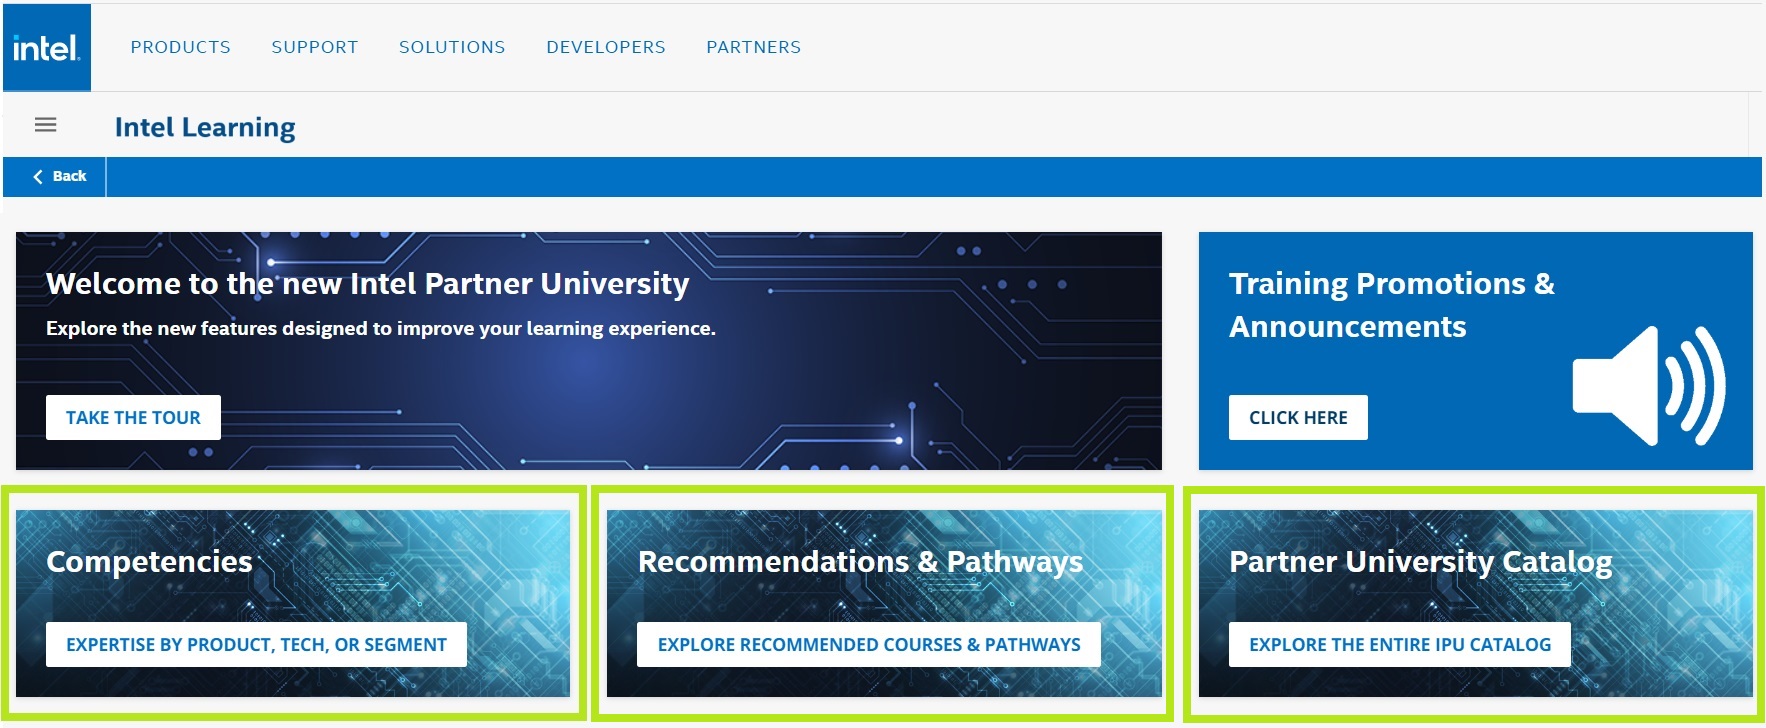Open the Solutions menu
Screen dimensions: 1766x728
[452, 47]
